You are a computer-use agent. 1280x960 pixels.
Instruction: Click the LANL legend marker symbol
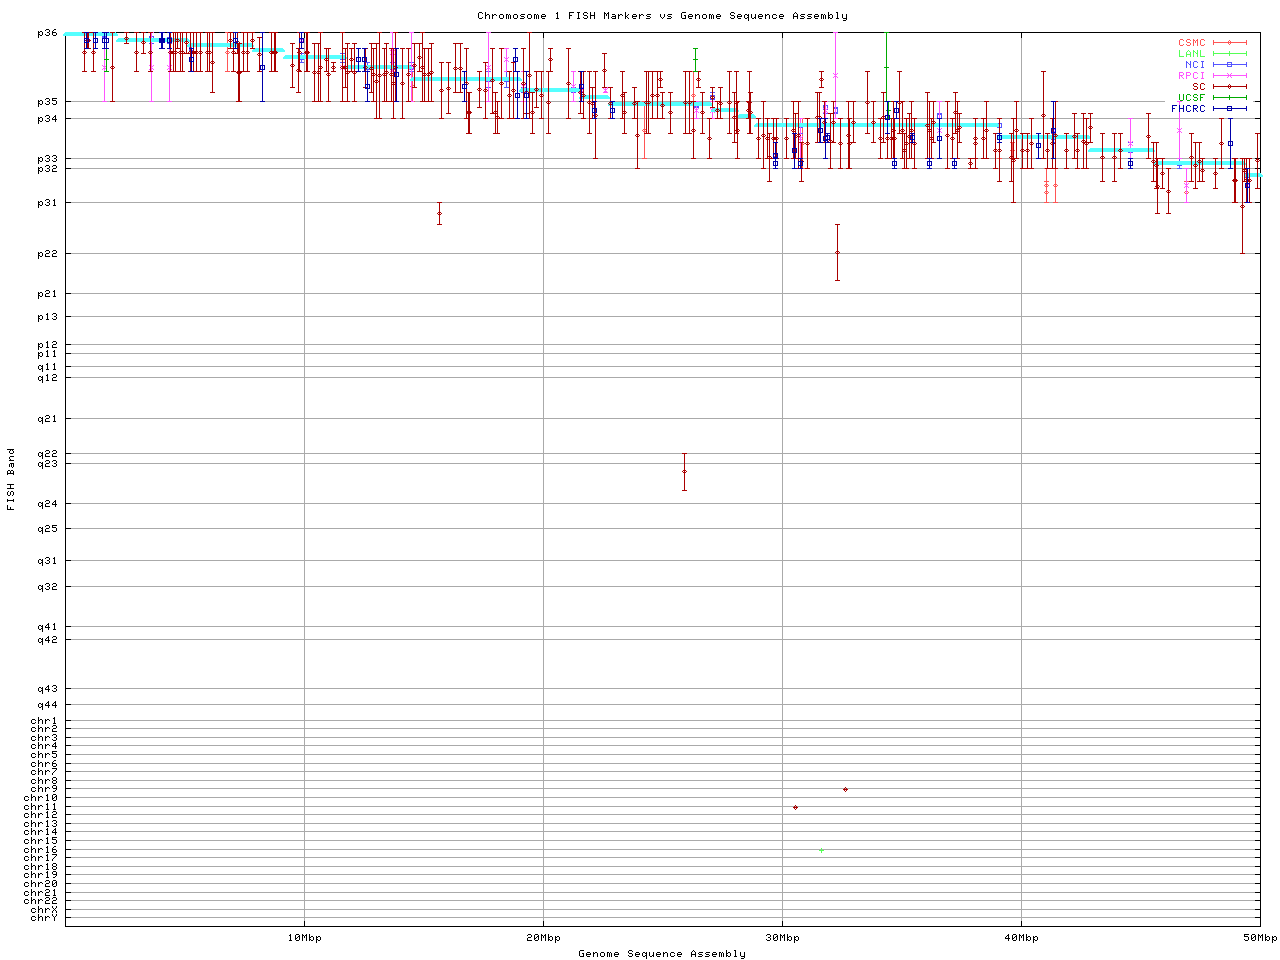pyautogui.click(x=1229, y=54)
